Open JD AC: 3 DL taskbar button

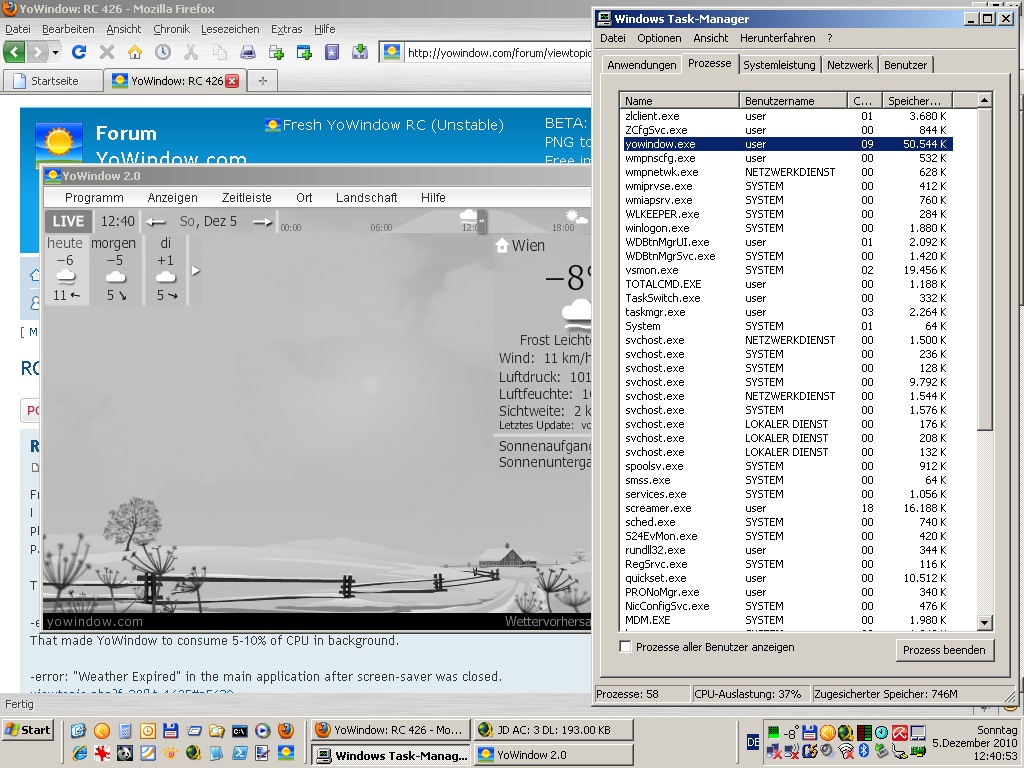554,730
